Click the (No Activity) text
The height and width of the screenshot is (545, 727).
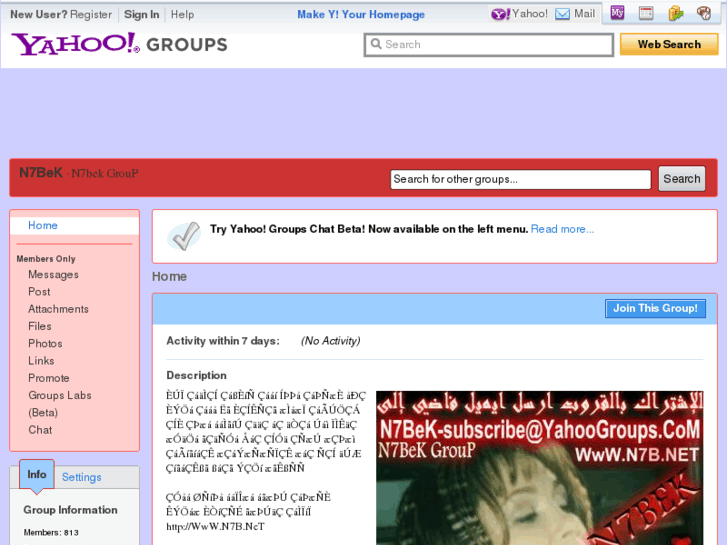pos(331,341)
